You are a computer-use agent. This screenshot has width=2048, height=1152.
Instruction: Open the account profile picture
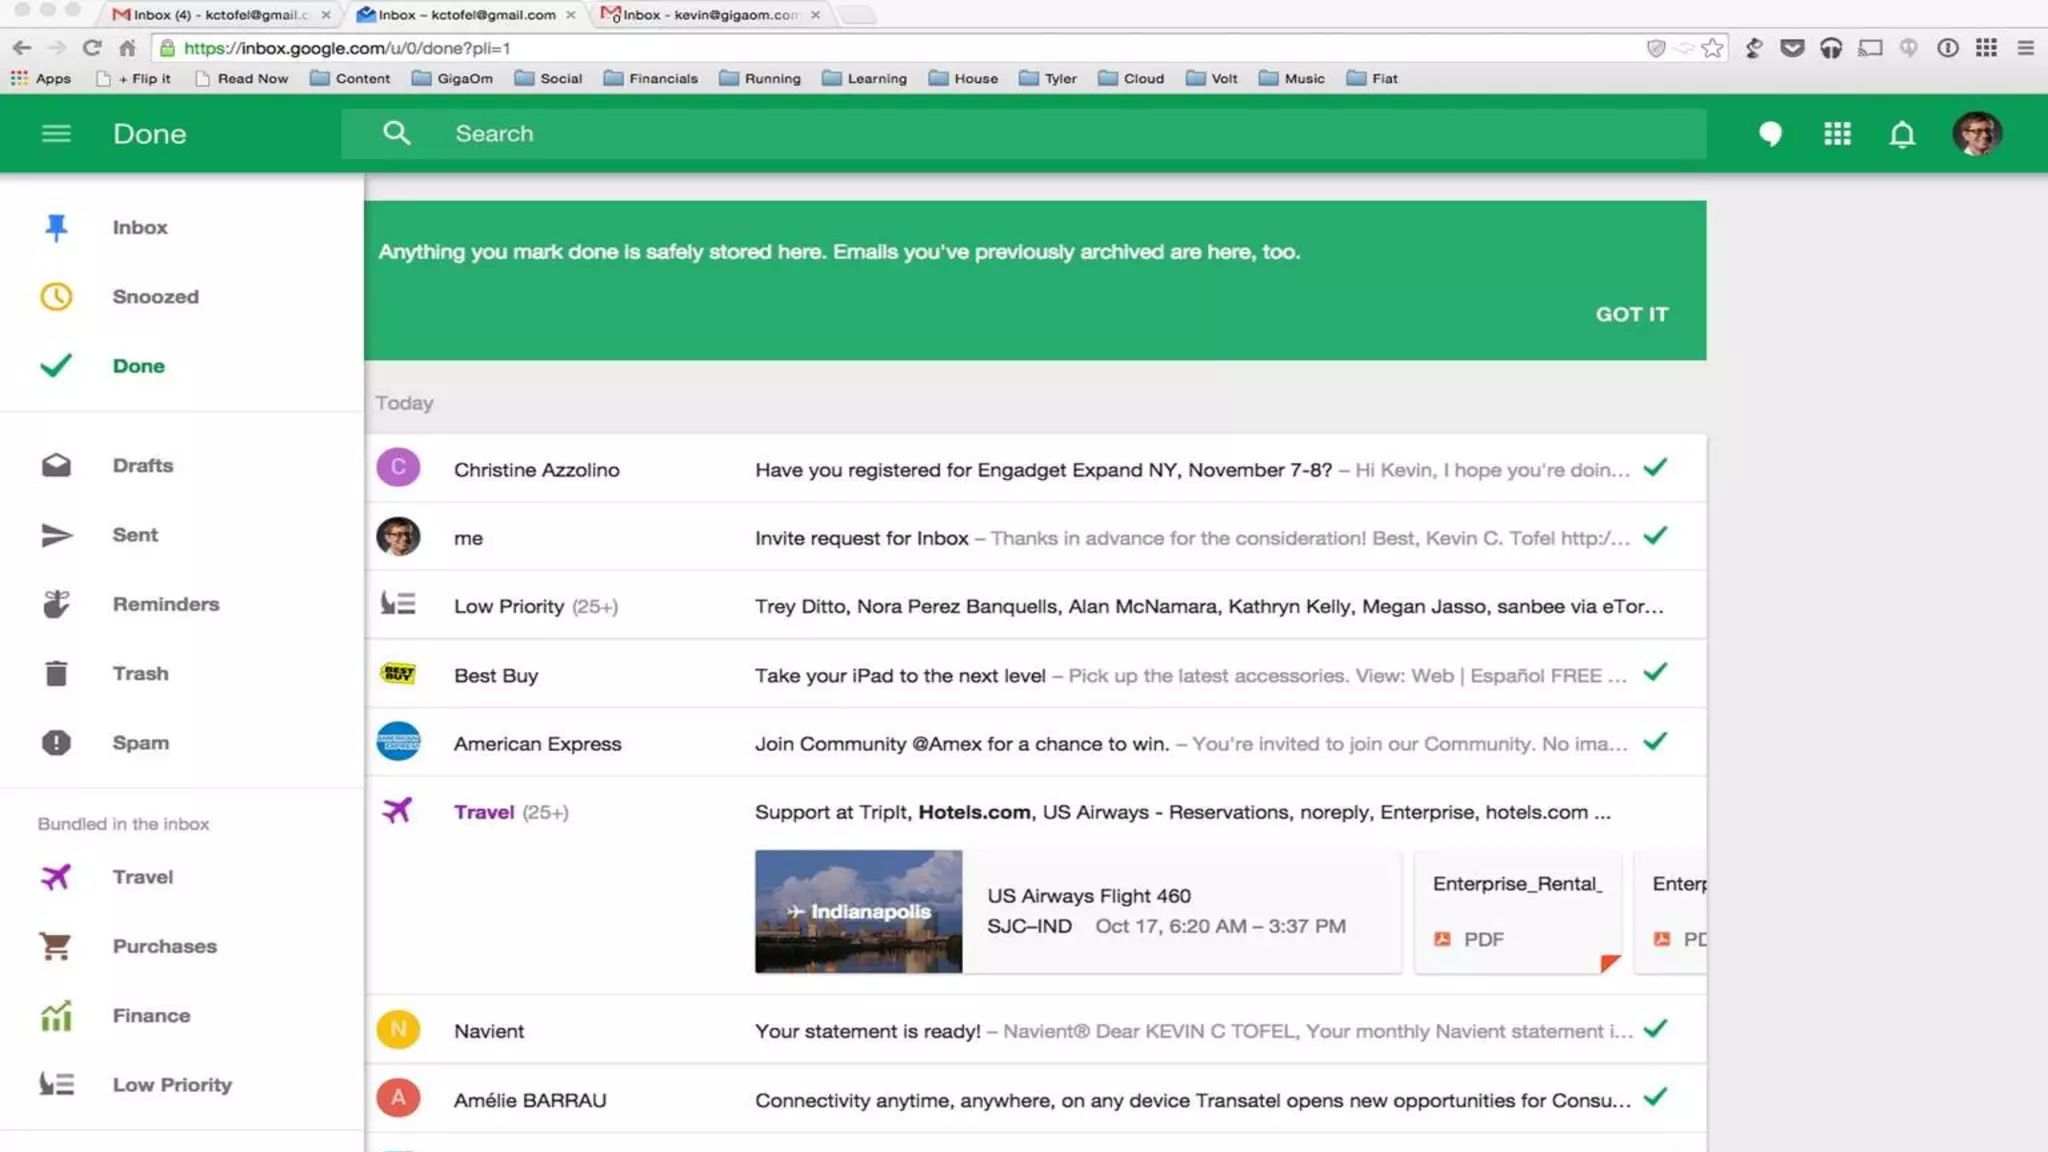click(1977, 134)
